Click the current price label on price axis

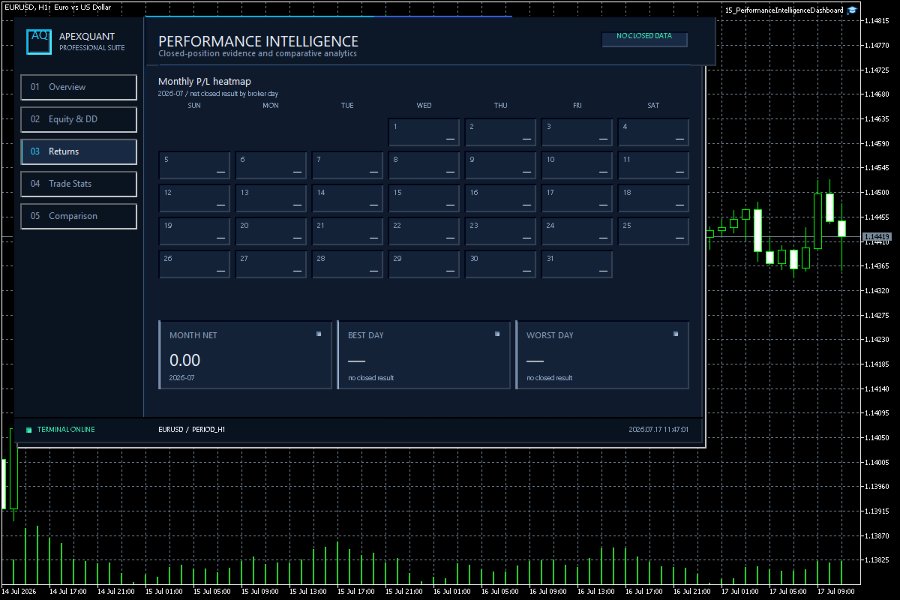[877, 237]
